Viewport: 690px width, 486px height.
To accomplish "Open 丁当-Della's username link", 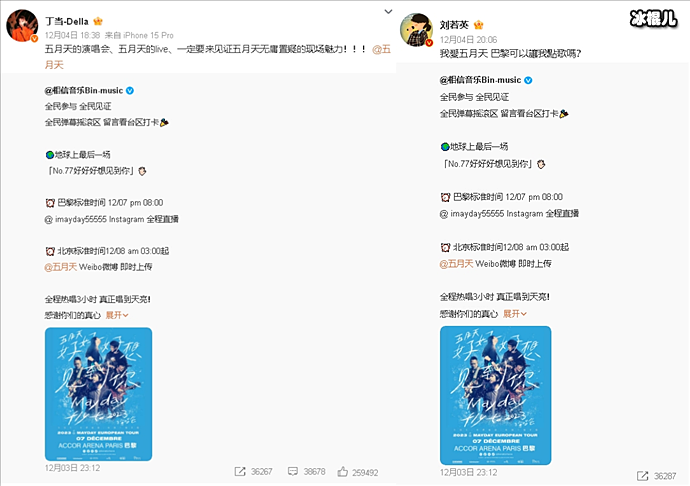I will point(67,21).
